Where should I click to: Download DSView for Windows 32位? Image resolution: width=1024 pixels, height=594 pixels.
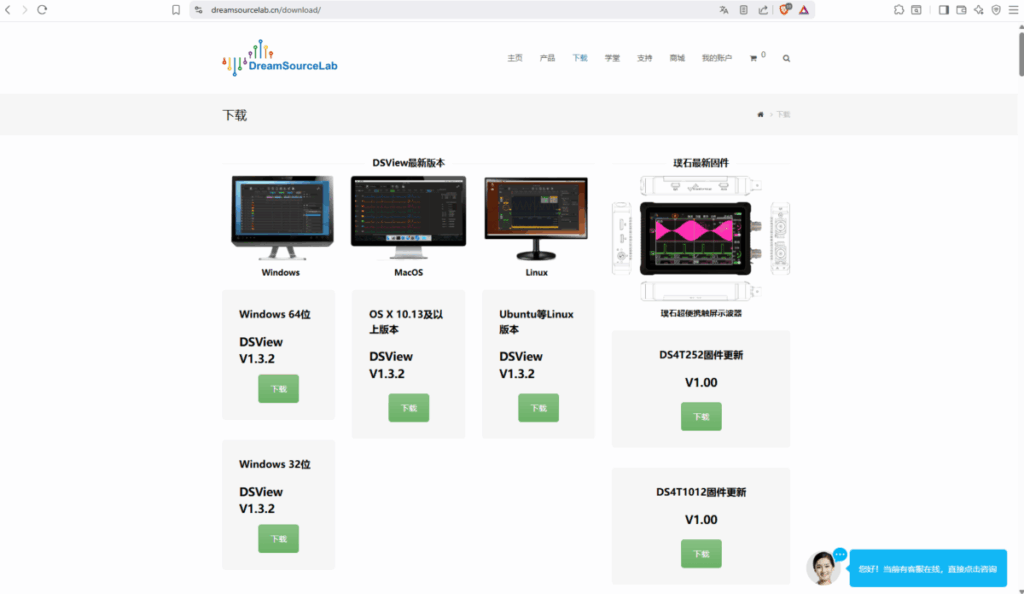pos(278,539)
